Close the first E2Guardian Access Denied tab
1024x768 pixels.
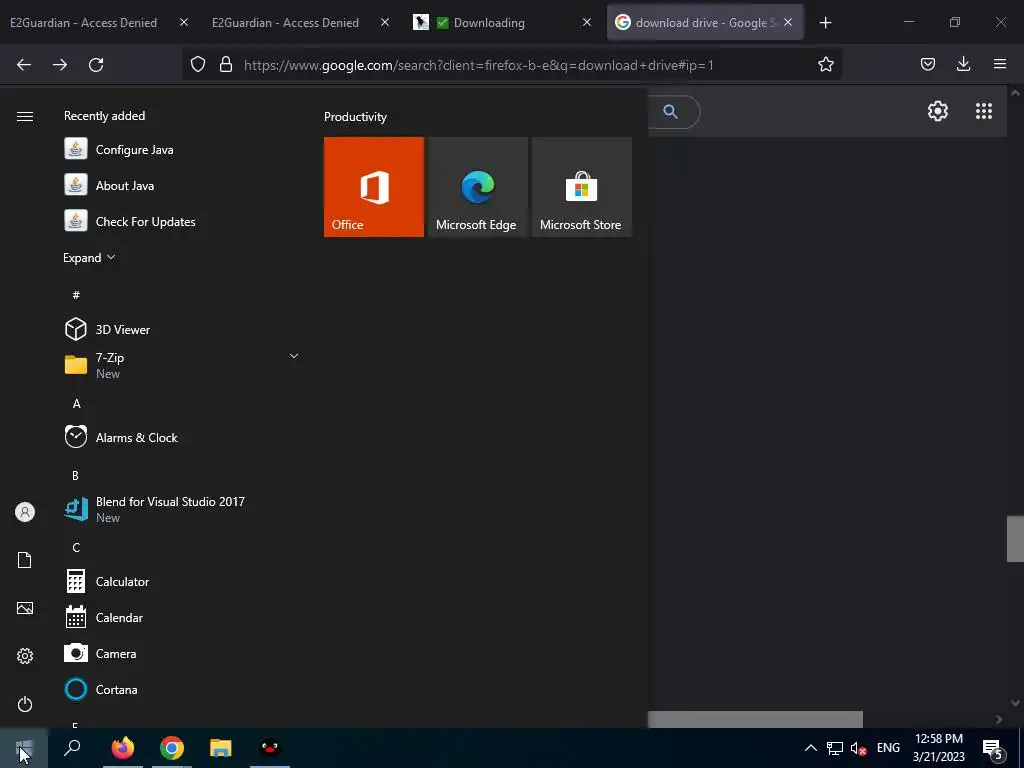184,23
